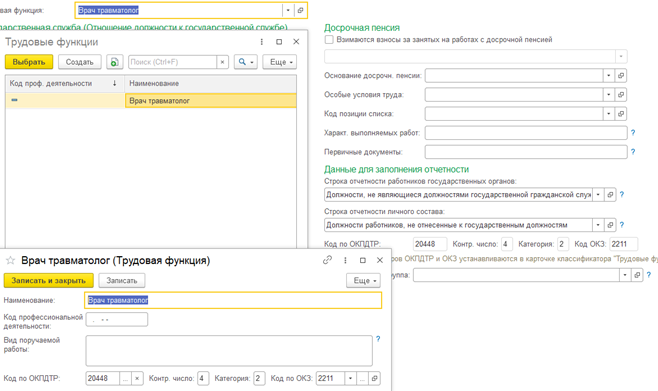The width and height of the screenshot is (658, 391).
Task: Click the help icon for государственных органов строка
Action: (x=622, y=195)
